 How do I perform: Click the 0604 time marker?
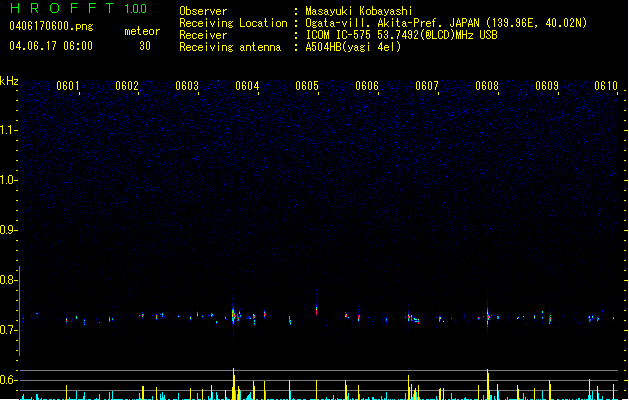click(247, 86)
